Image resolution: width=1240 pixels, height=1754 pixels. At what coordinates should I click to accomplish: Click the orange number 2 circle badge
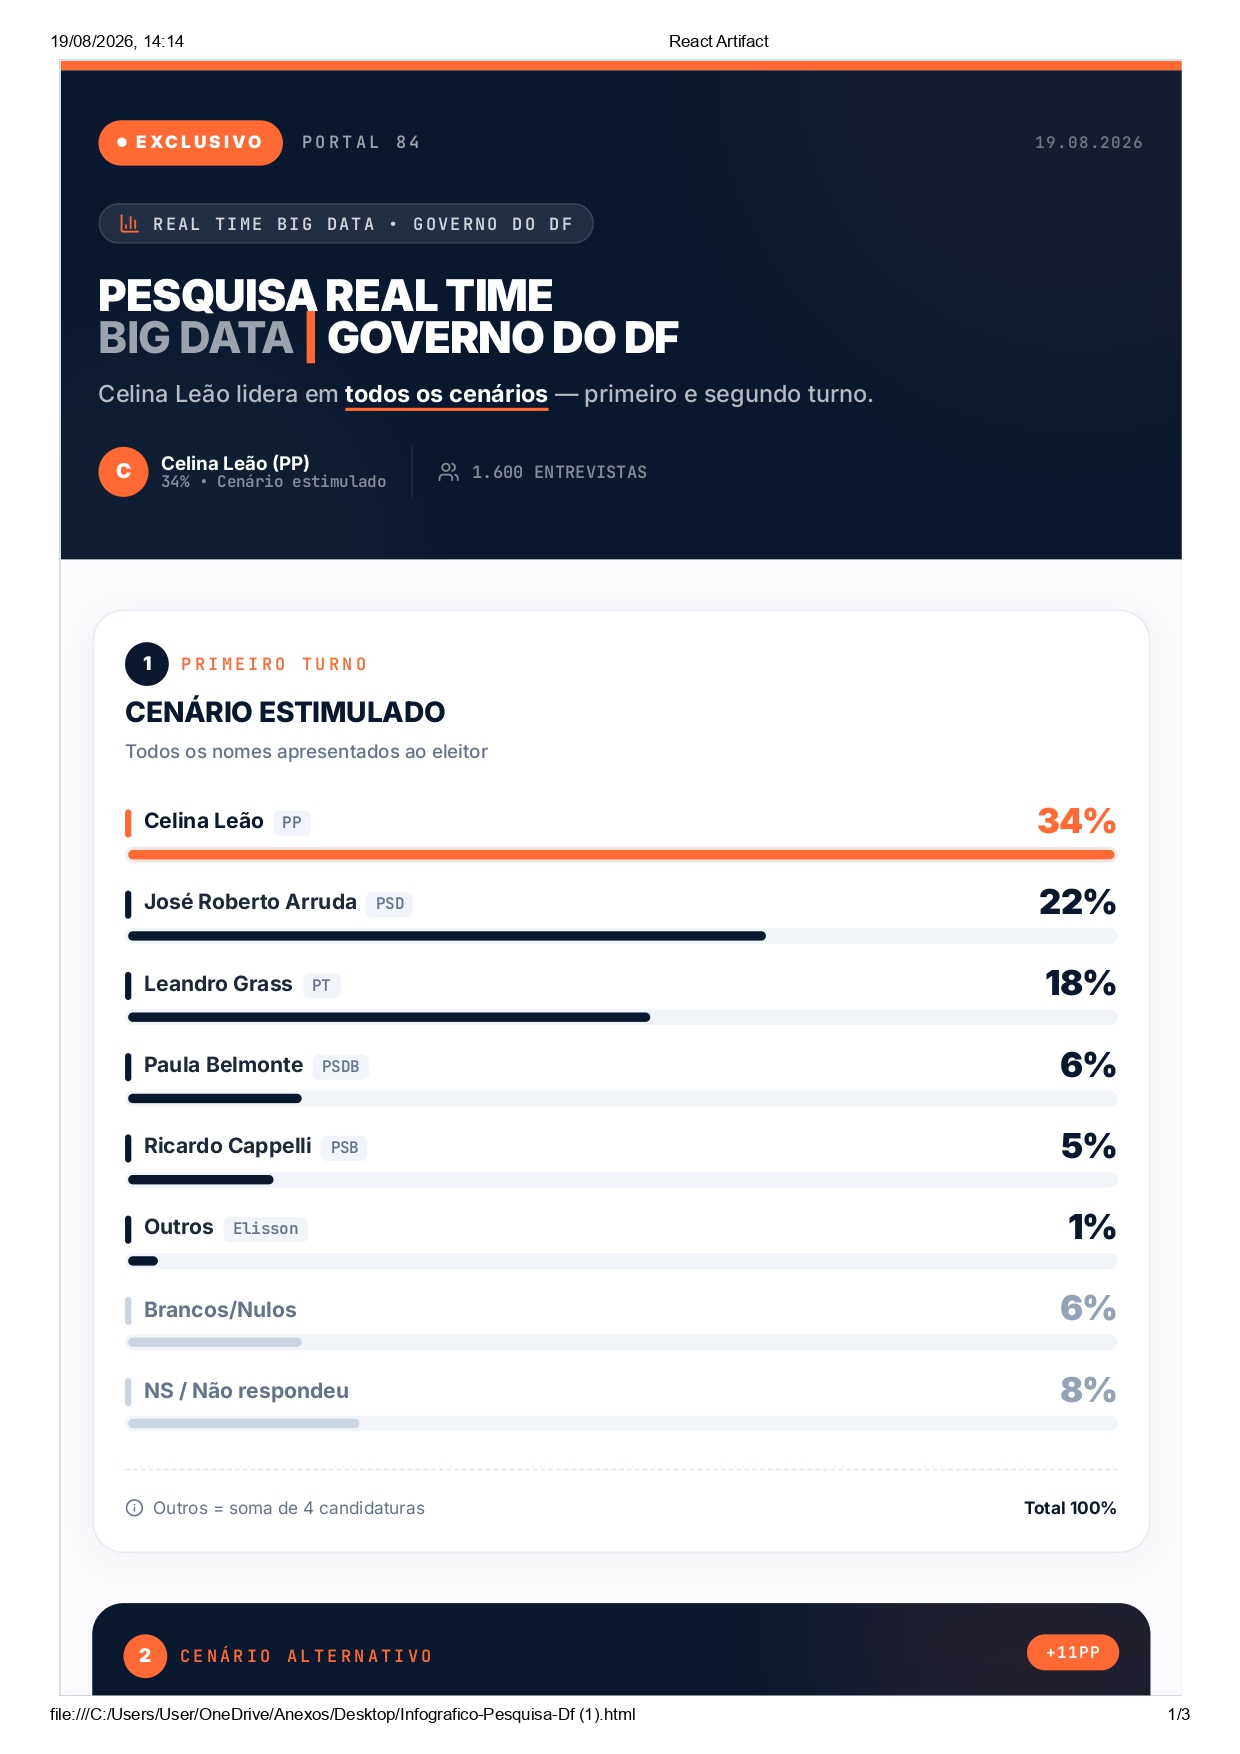145,1656
